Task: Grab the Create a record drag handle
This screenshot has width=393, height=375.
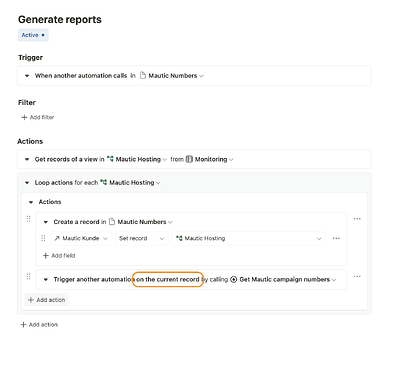Action: (28, 219)
